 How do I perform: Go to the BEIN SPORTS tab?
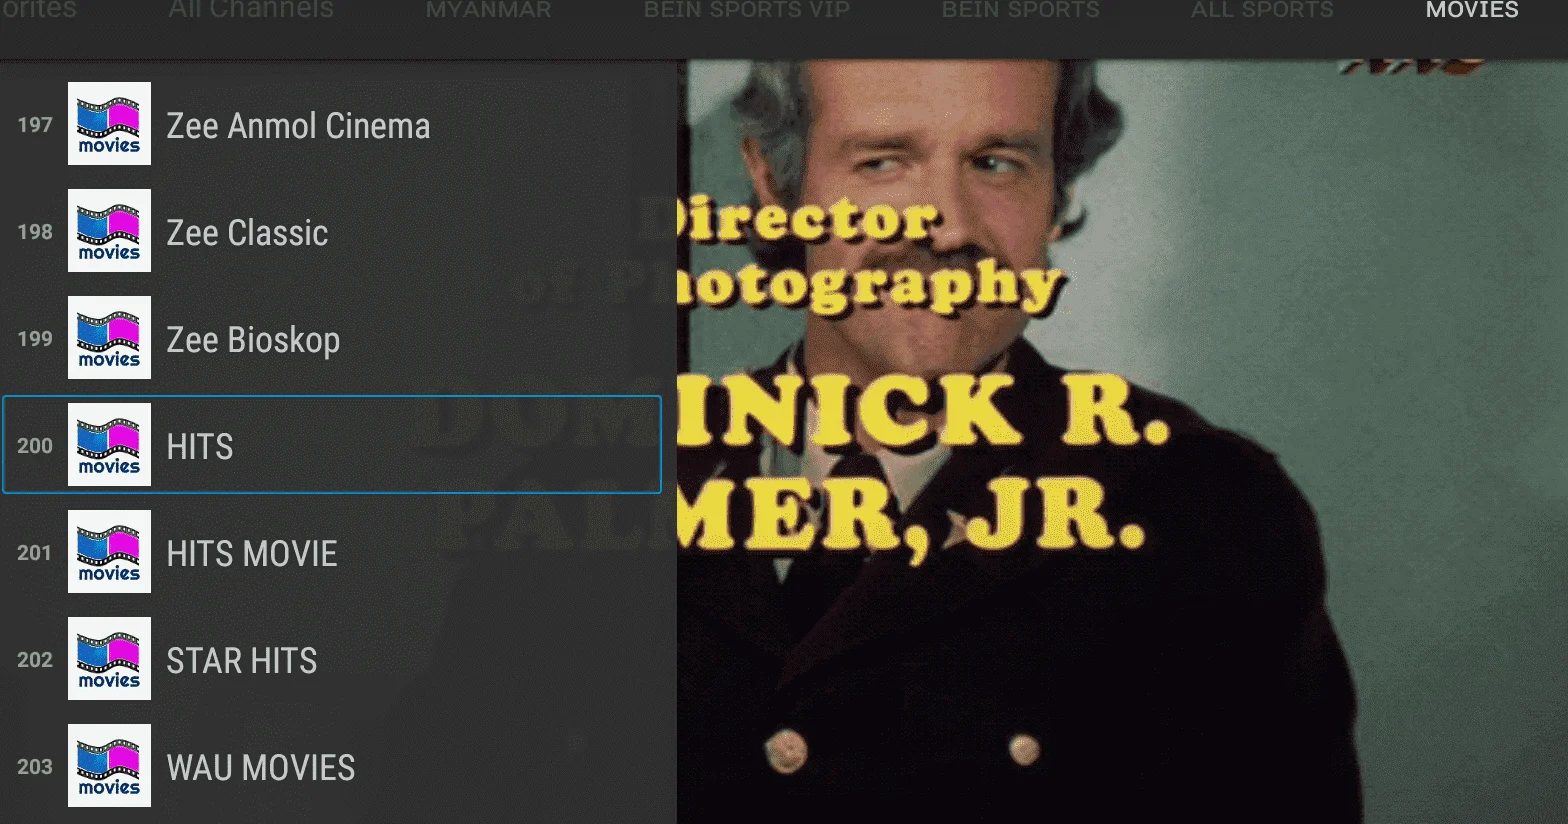(x=1021, y=10)
